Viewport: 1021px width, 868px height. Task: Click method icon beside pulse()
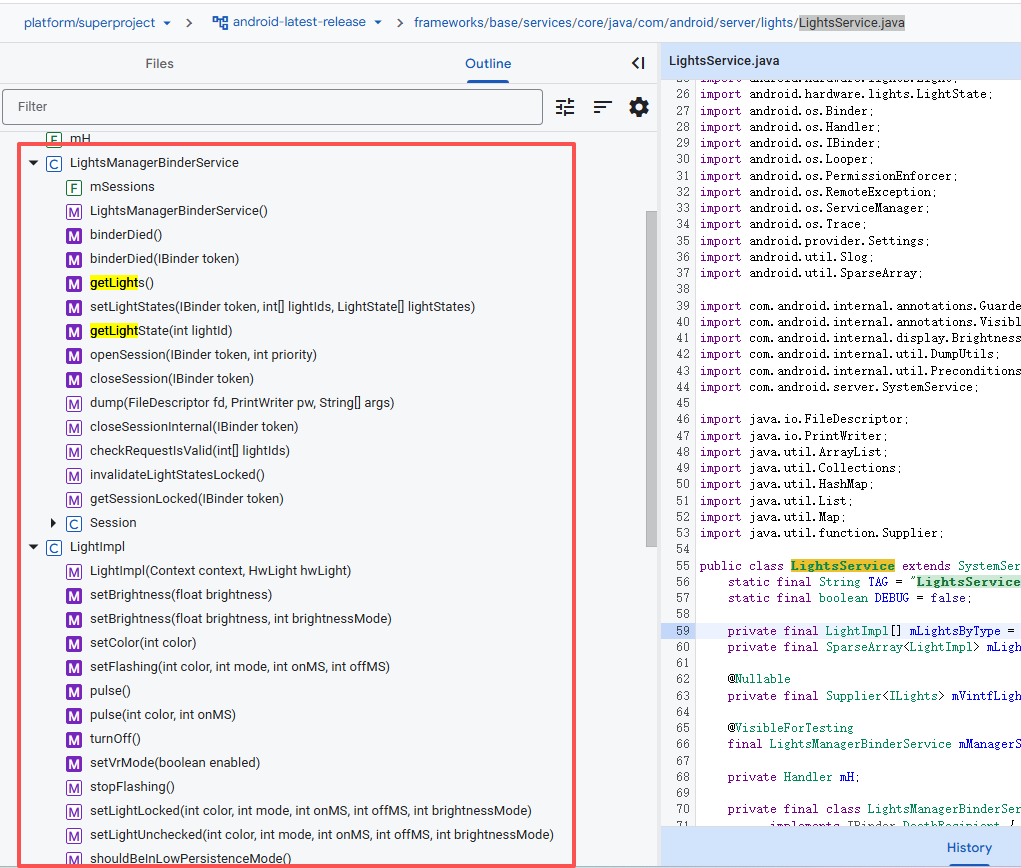pyautogui.click(x=74, y=692)
